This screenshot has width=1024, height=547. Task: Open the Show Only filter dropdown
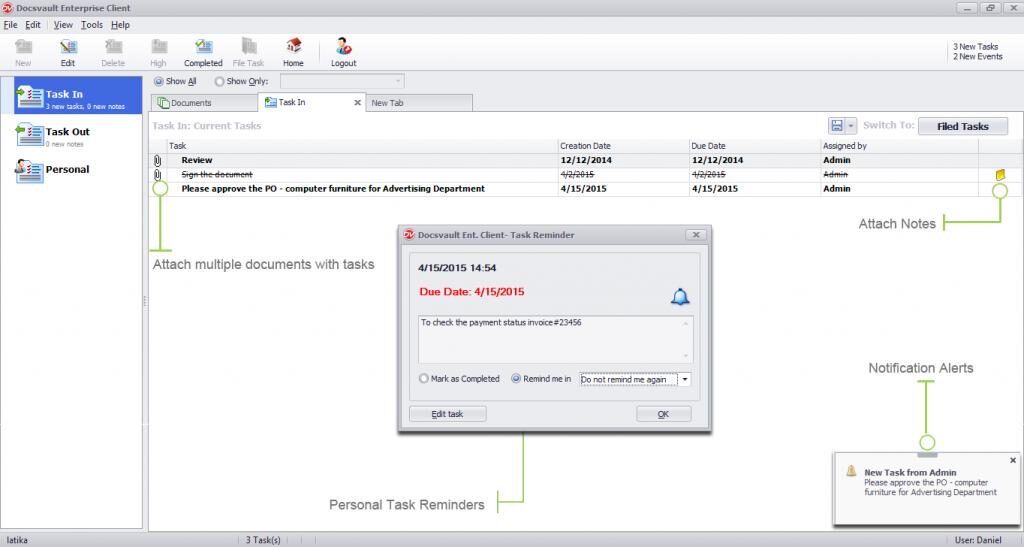pyautogui.click(x=398, y=82)
